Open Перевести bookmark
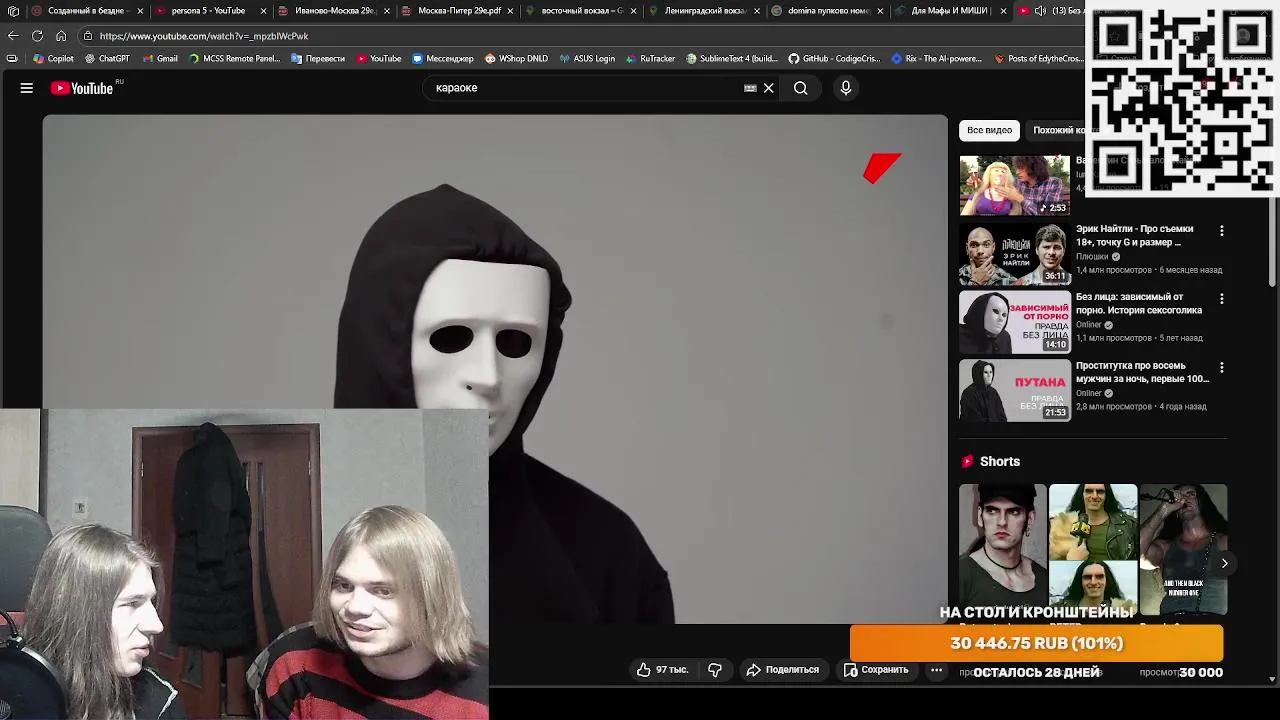The width and height of the screenshot is (1280, 720). click(x=318, y=59)
